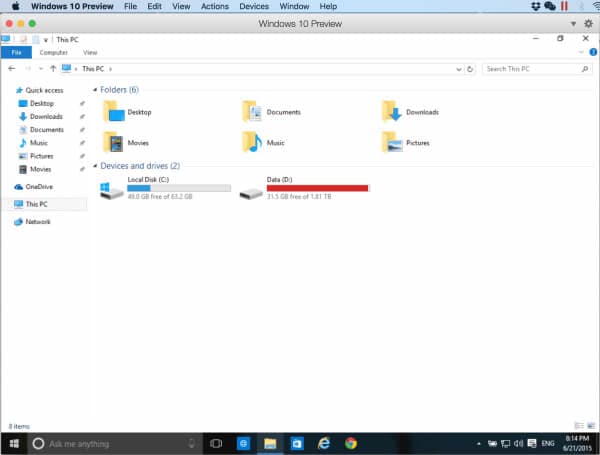This screenshot has width=600, height=455.
Task: Click the Dropbox icon in Mac menu bar
Action: pyautogui.click(x=536, y=6)
